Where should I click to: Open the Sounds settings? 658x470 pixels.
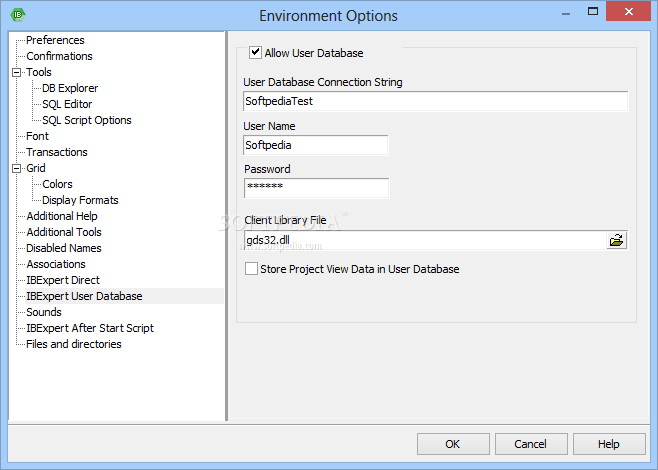[x=44, y=312]
